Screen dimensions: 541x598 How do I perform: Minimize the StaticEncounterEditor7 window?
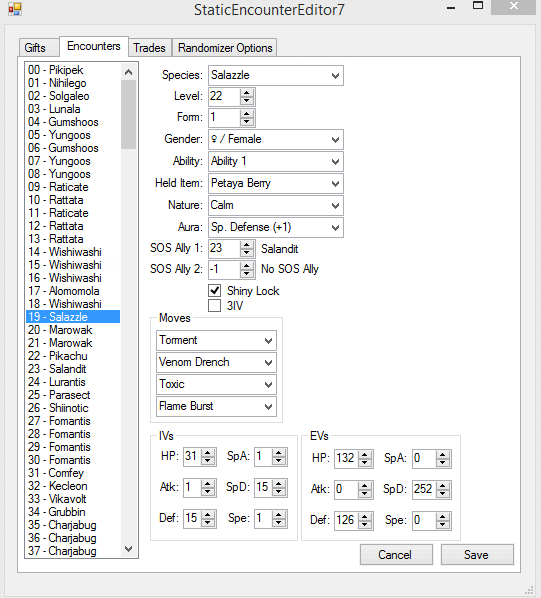click(x=451, y=7)
